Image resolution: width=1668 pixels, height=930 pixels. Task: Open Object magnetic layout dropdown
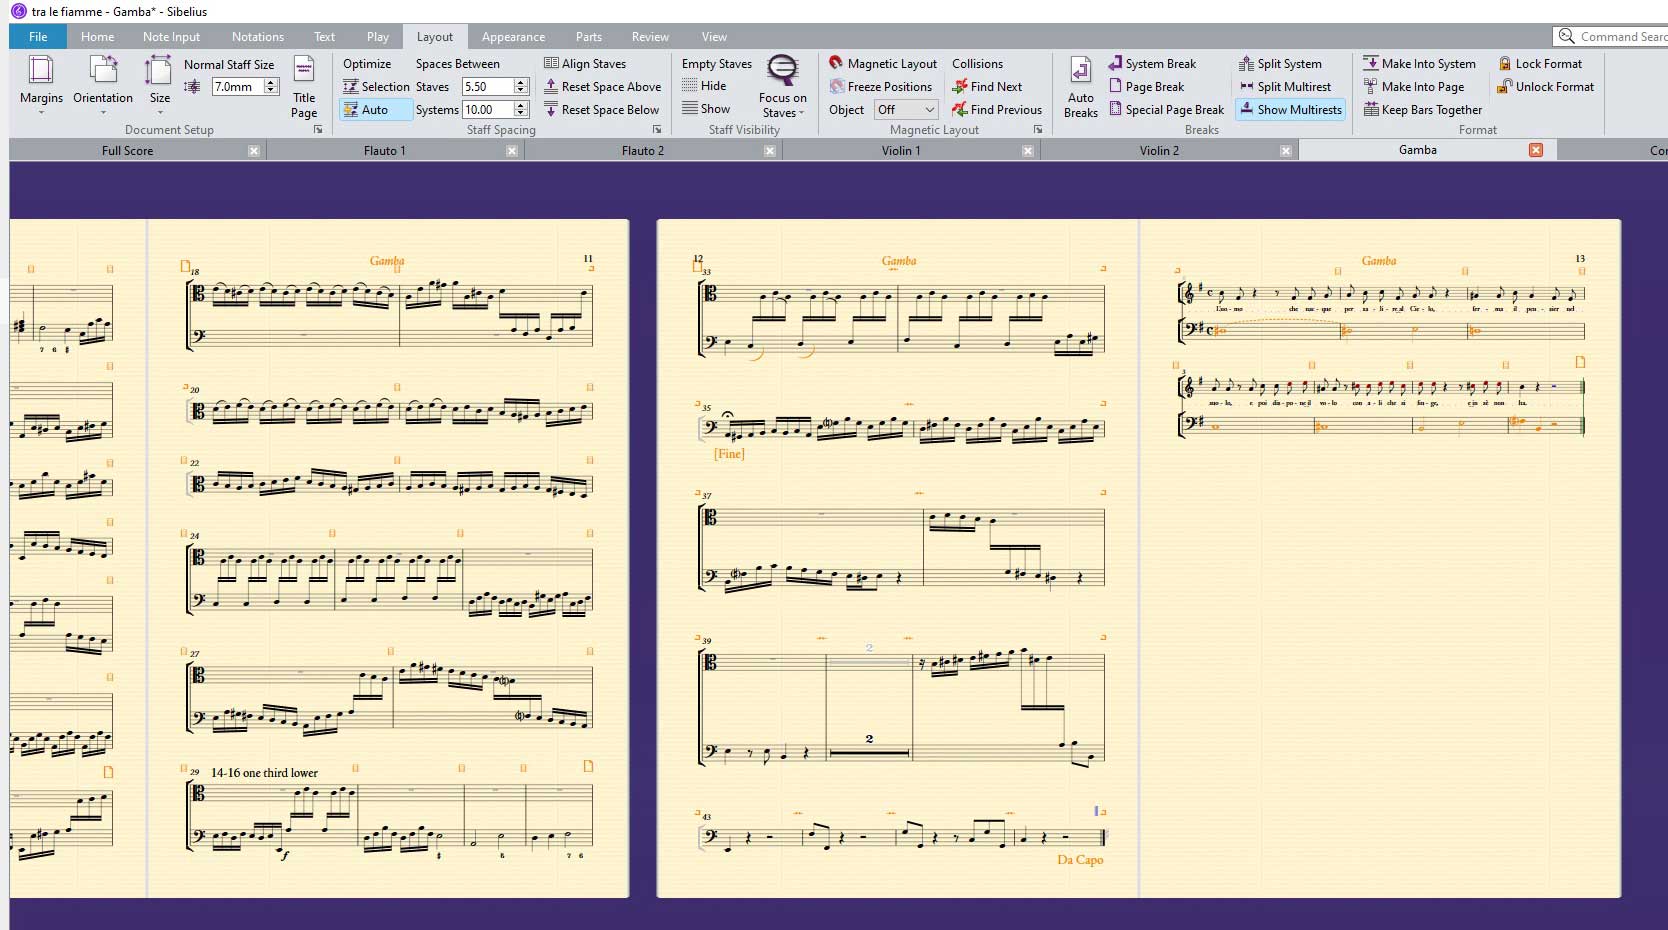906,110
